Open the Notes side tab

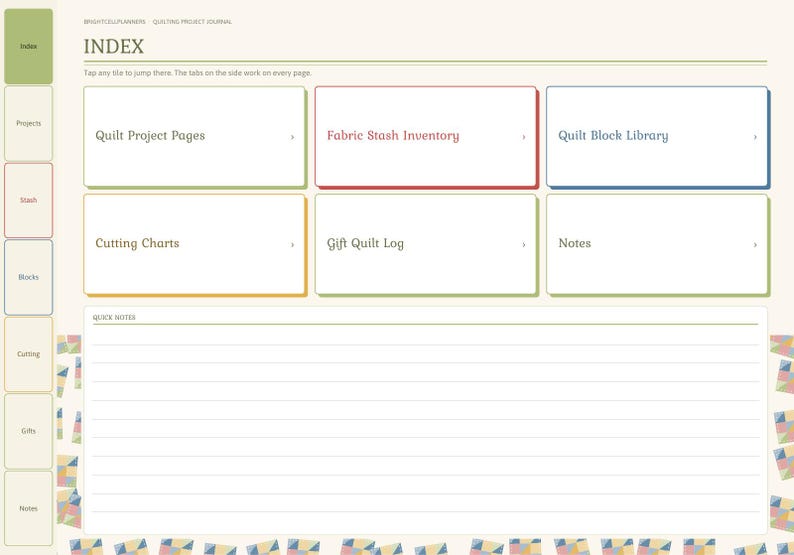(28, 508)
